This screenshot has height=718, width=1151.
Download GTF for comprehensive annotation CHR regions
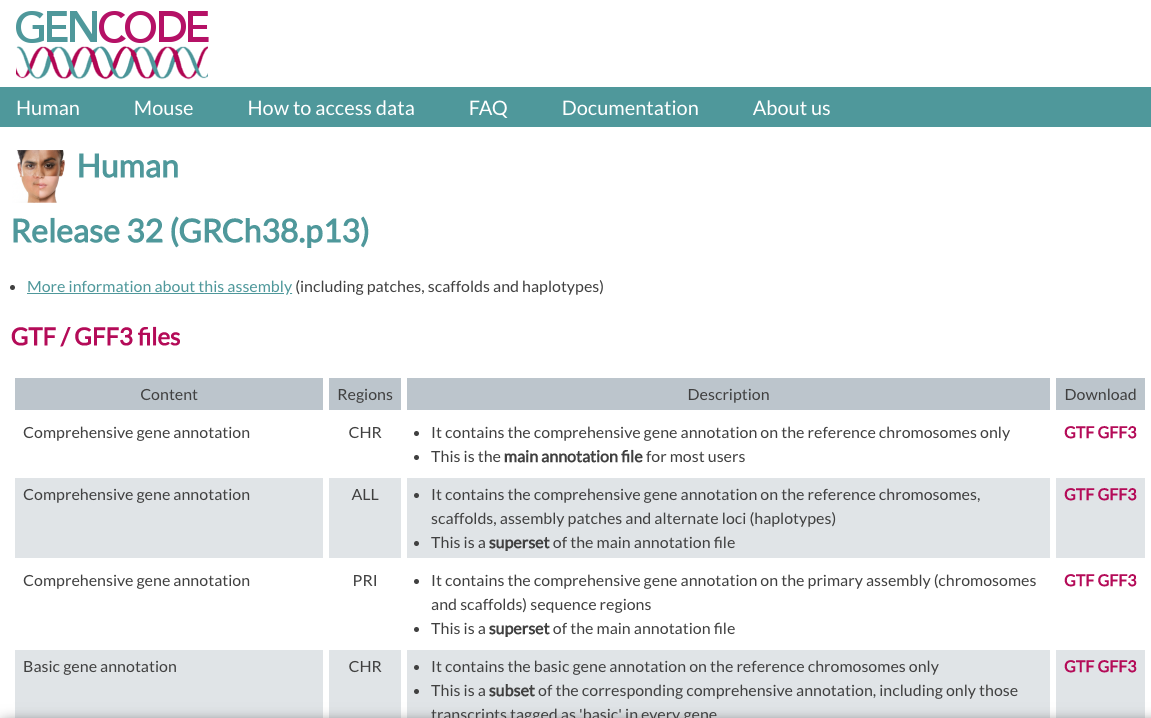(x=1078, y=433)
